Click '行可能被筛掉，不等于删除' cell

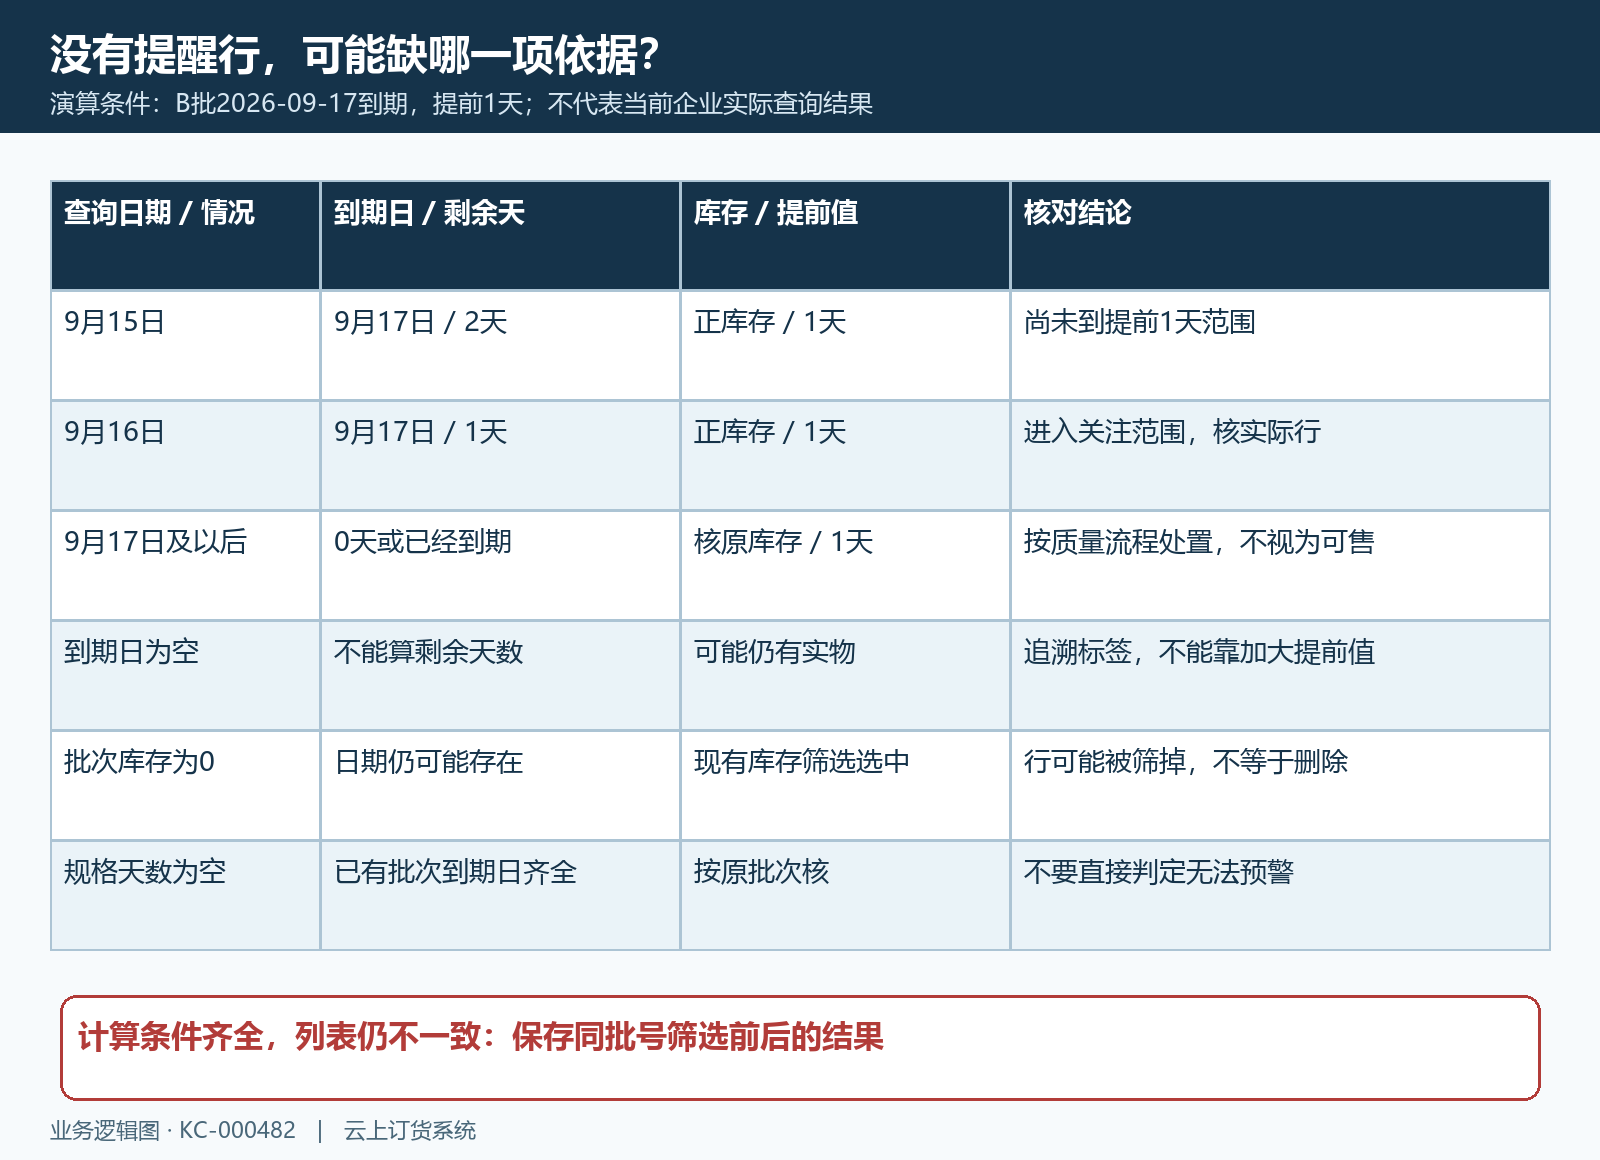(x=1280, y=786)
